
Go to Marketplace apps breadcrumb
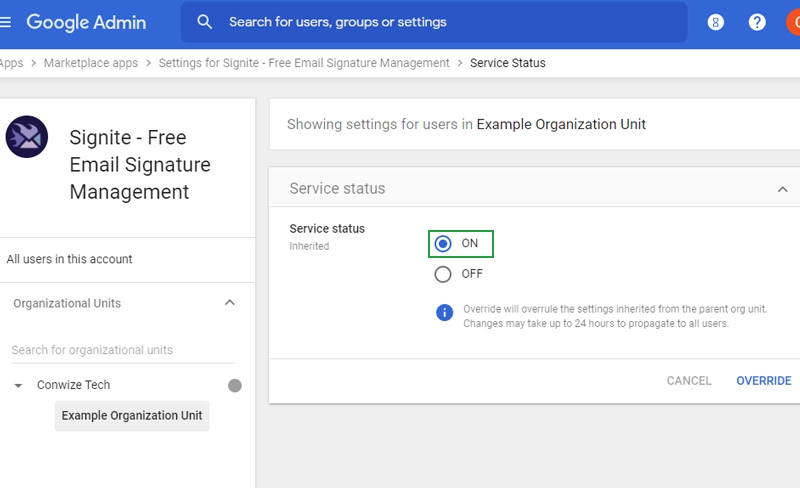tap(91, 63)
